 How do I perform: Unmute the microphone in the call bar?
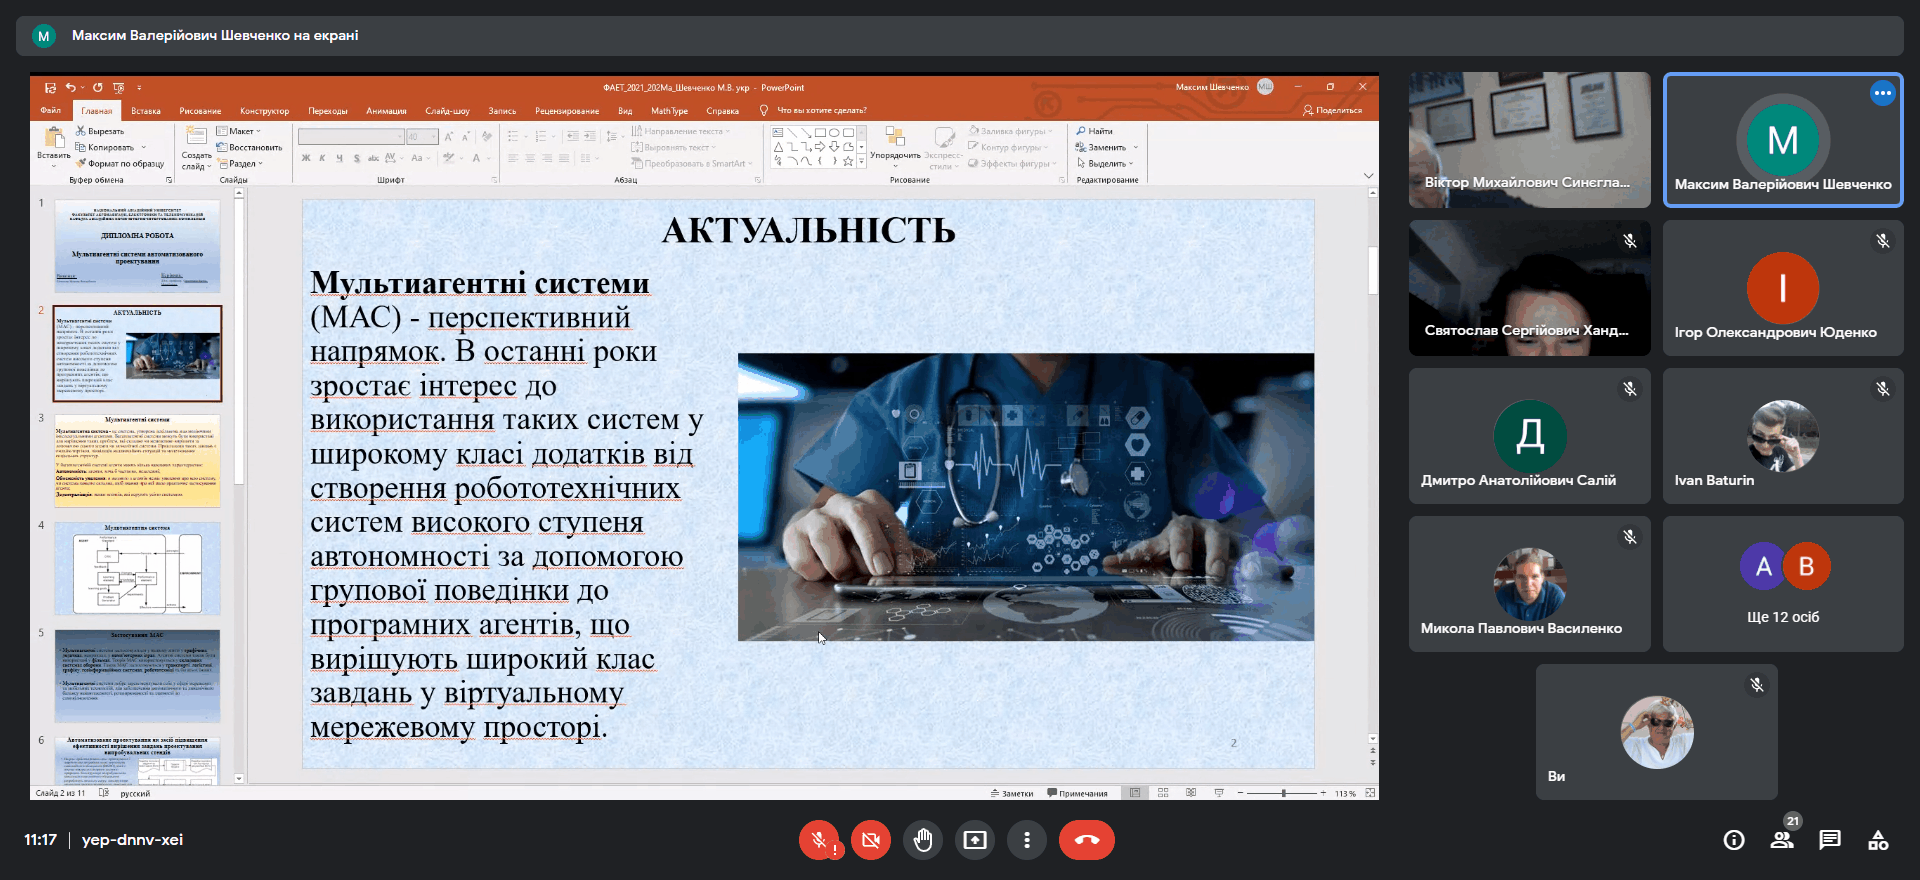click(x=818, y=840)
